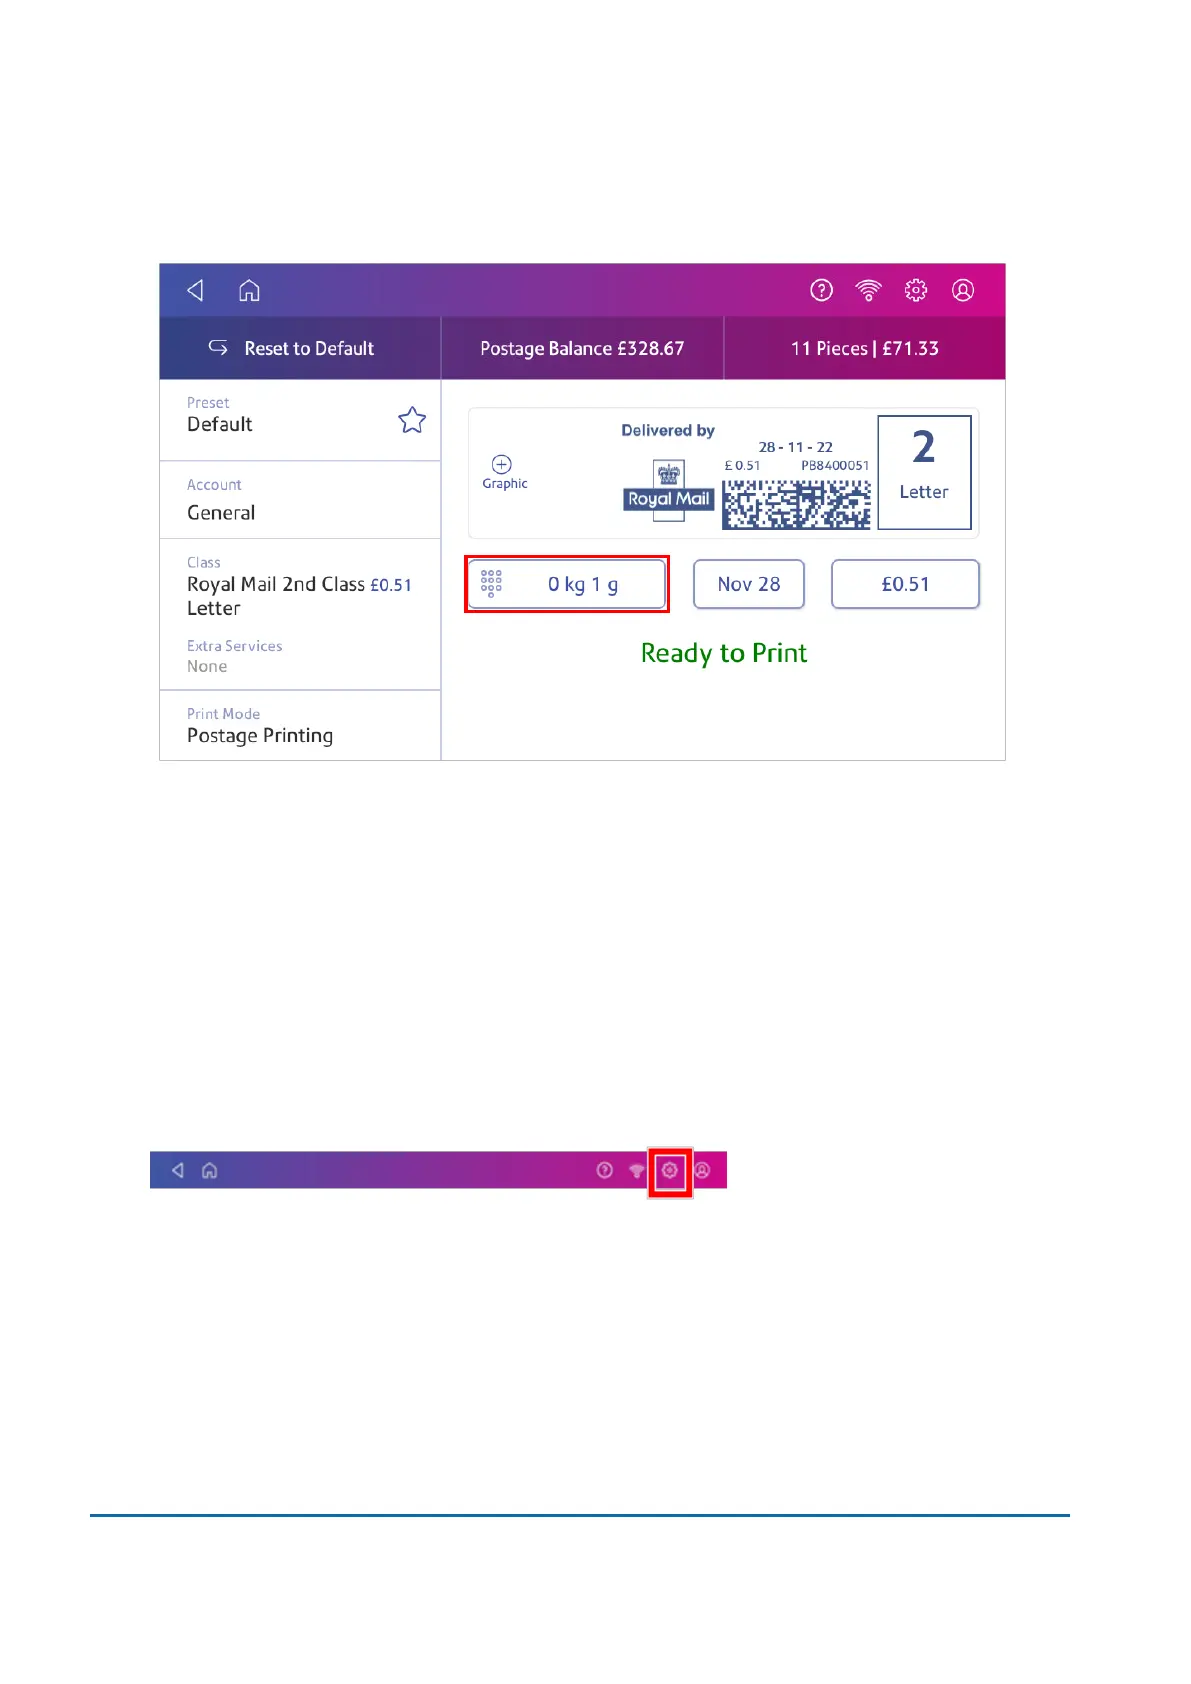Screen dimensions: 1191x1684
Task: Tap the £0.51 postage amount button
Action: pyautogui.click(x=905, y=584)
